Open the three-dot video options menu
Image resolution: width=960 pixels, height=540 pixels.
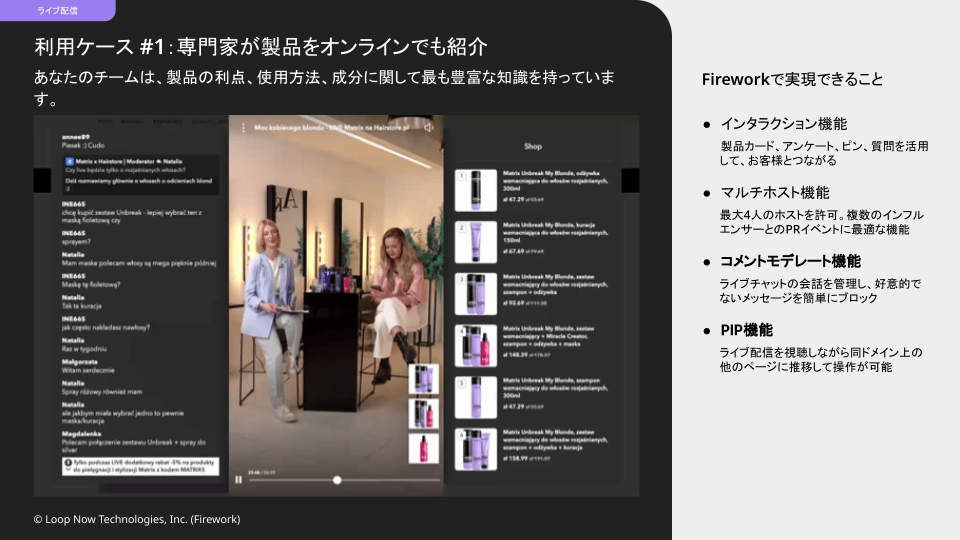click(243, 127)
